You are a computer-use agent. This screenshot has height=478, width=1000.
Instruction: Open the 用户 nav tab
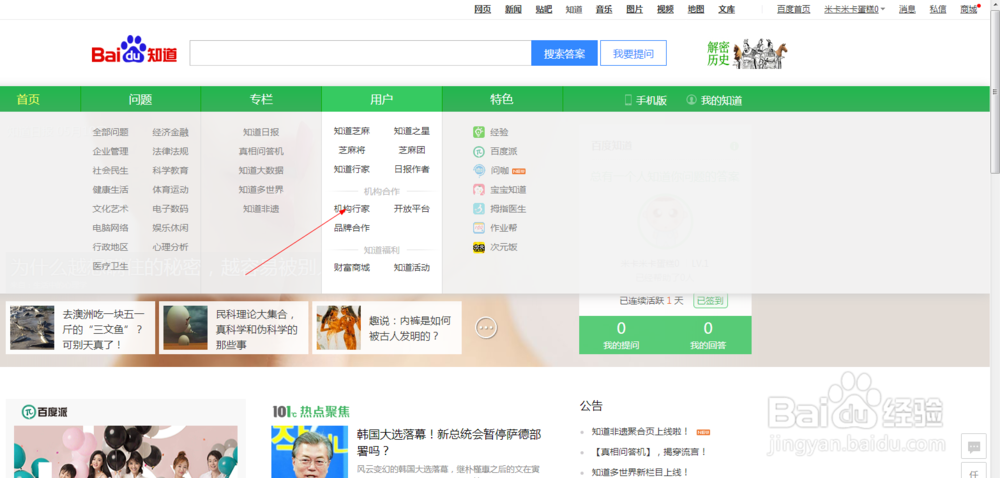tap(381, 99)
